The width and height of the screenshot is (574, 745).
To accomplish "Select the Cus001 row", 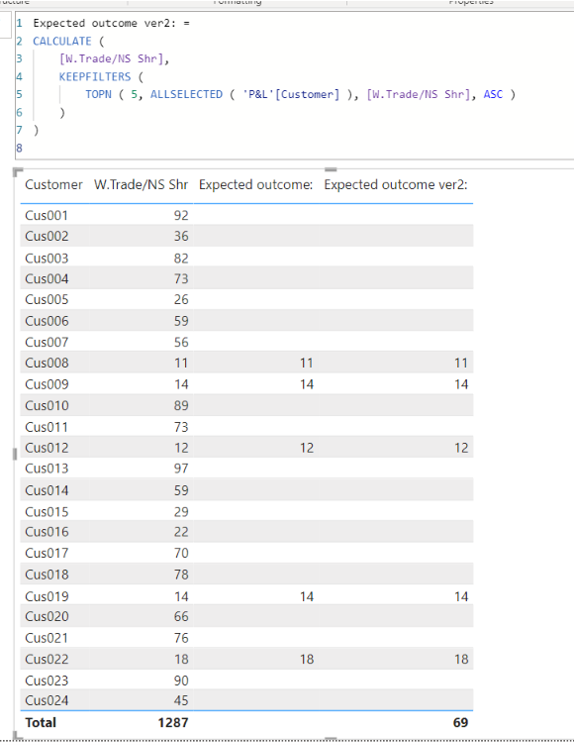I will (247, 215).
